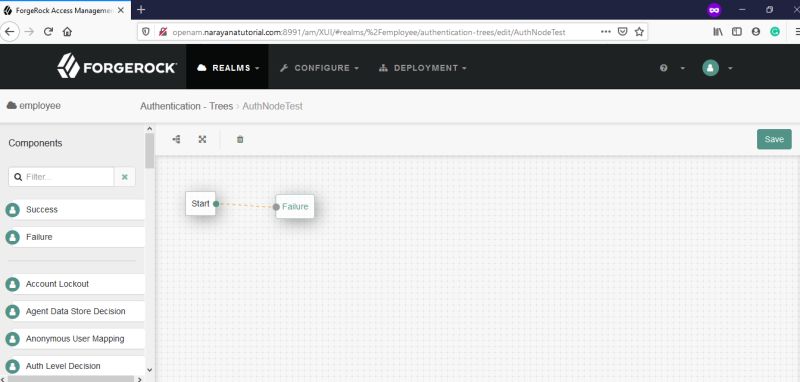Click the Agent Data Store Decision icon

13,312
